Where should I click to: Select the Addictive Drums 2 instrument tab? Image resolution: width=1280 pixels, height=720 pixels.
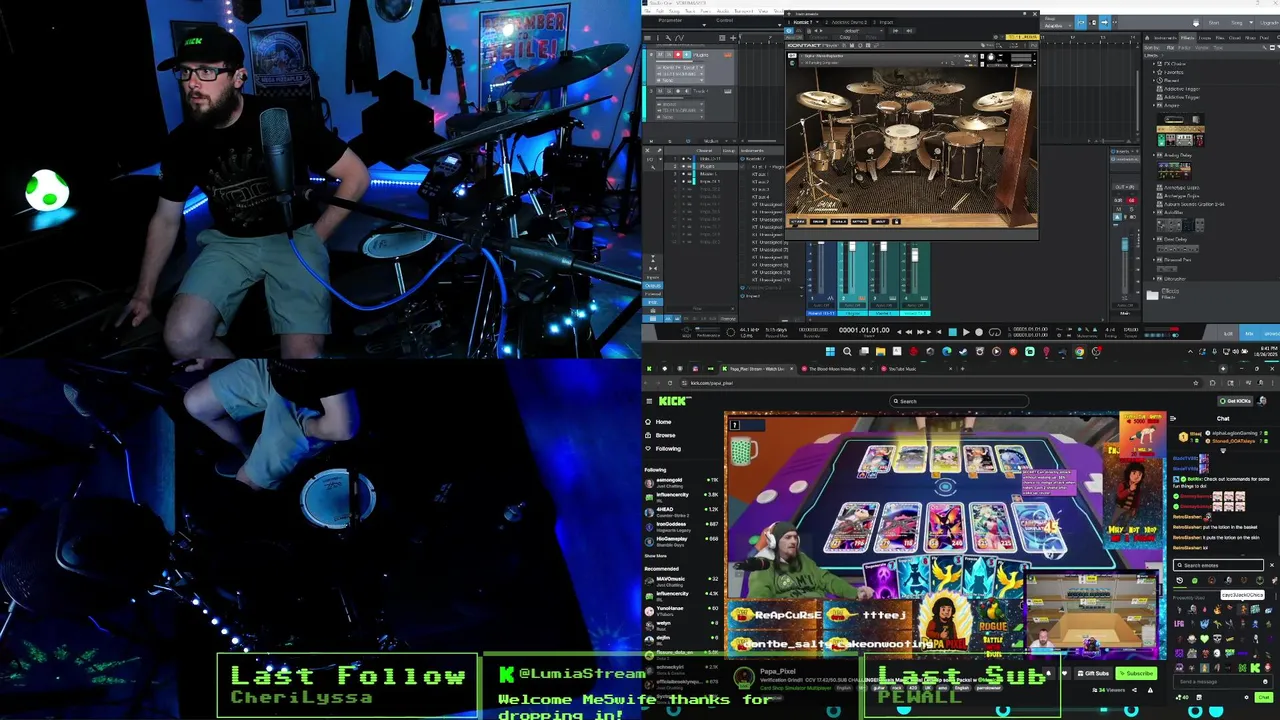point(849,22)
